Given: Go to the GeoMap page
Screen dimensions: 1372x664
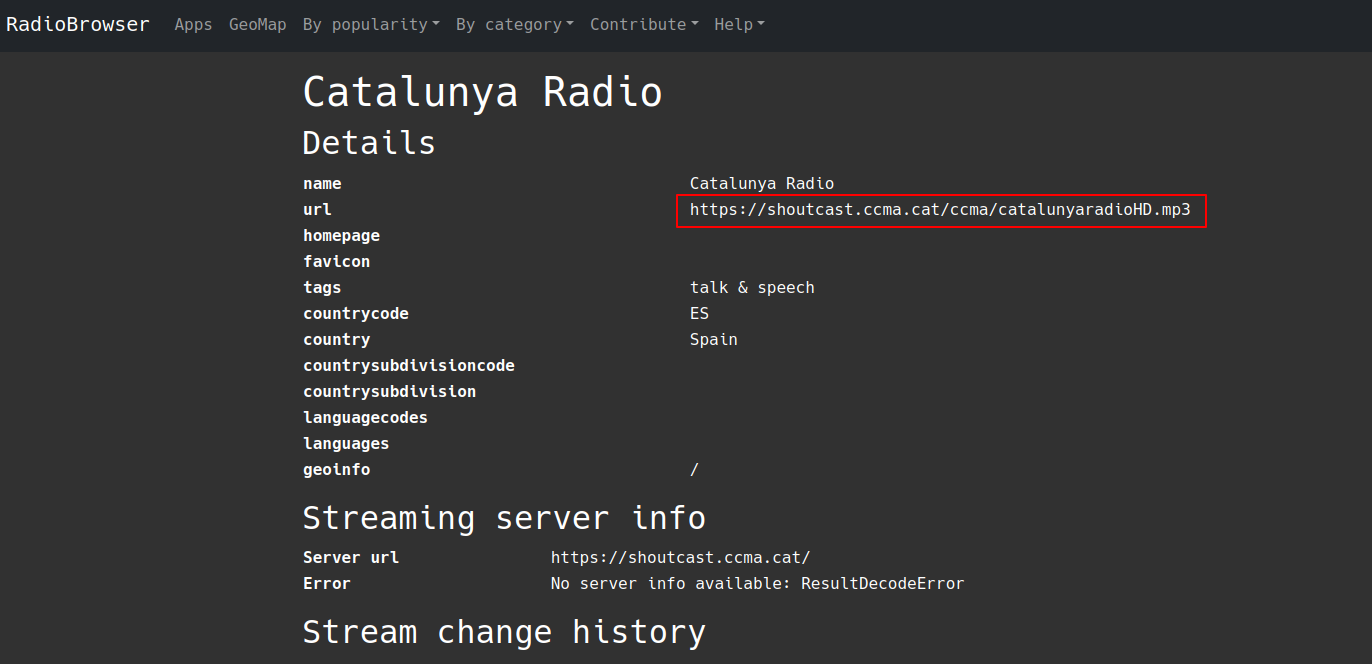Looking at the screenshot, I should click(x=257, y=24).
